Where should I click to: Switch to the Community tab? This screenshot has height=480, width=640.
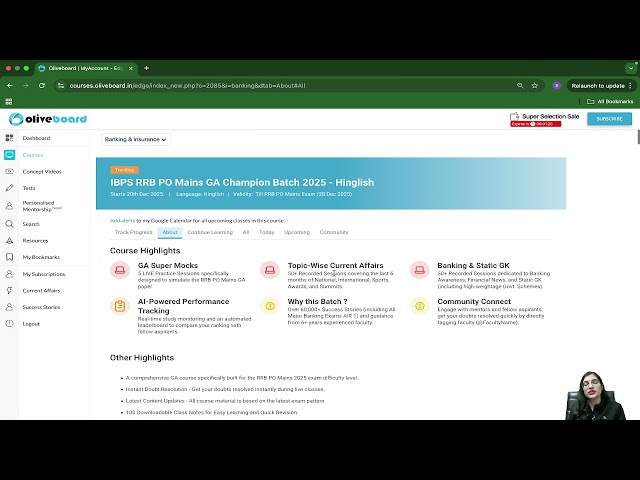334,232
